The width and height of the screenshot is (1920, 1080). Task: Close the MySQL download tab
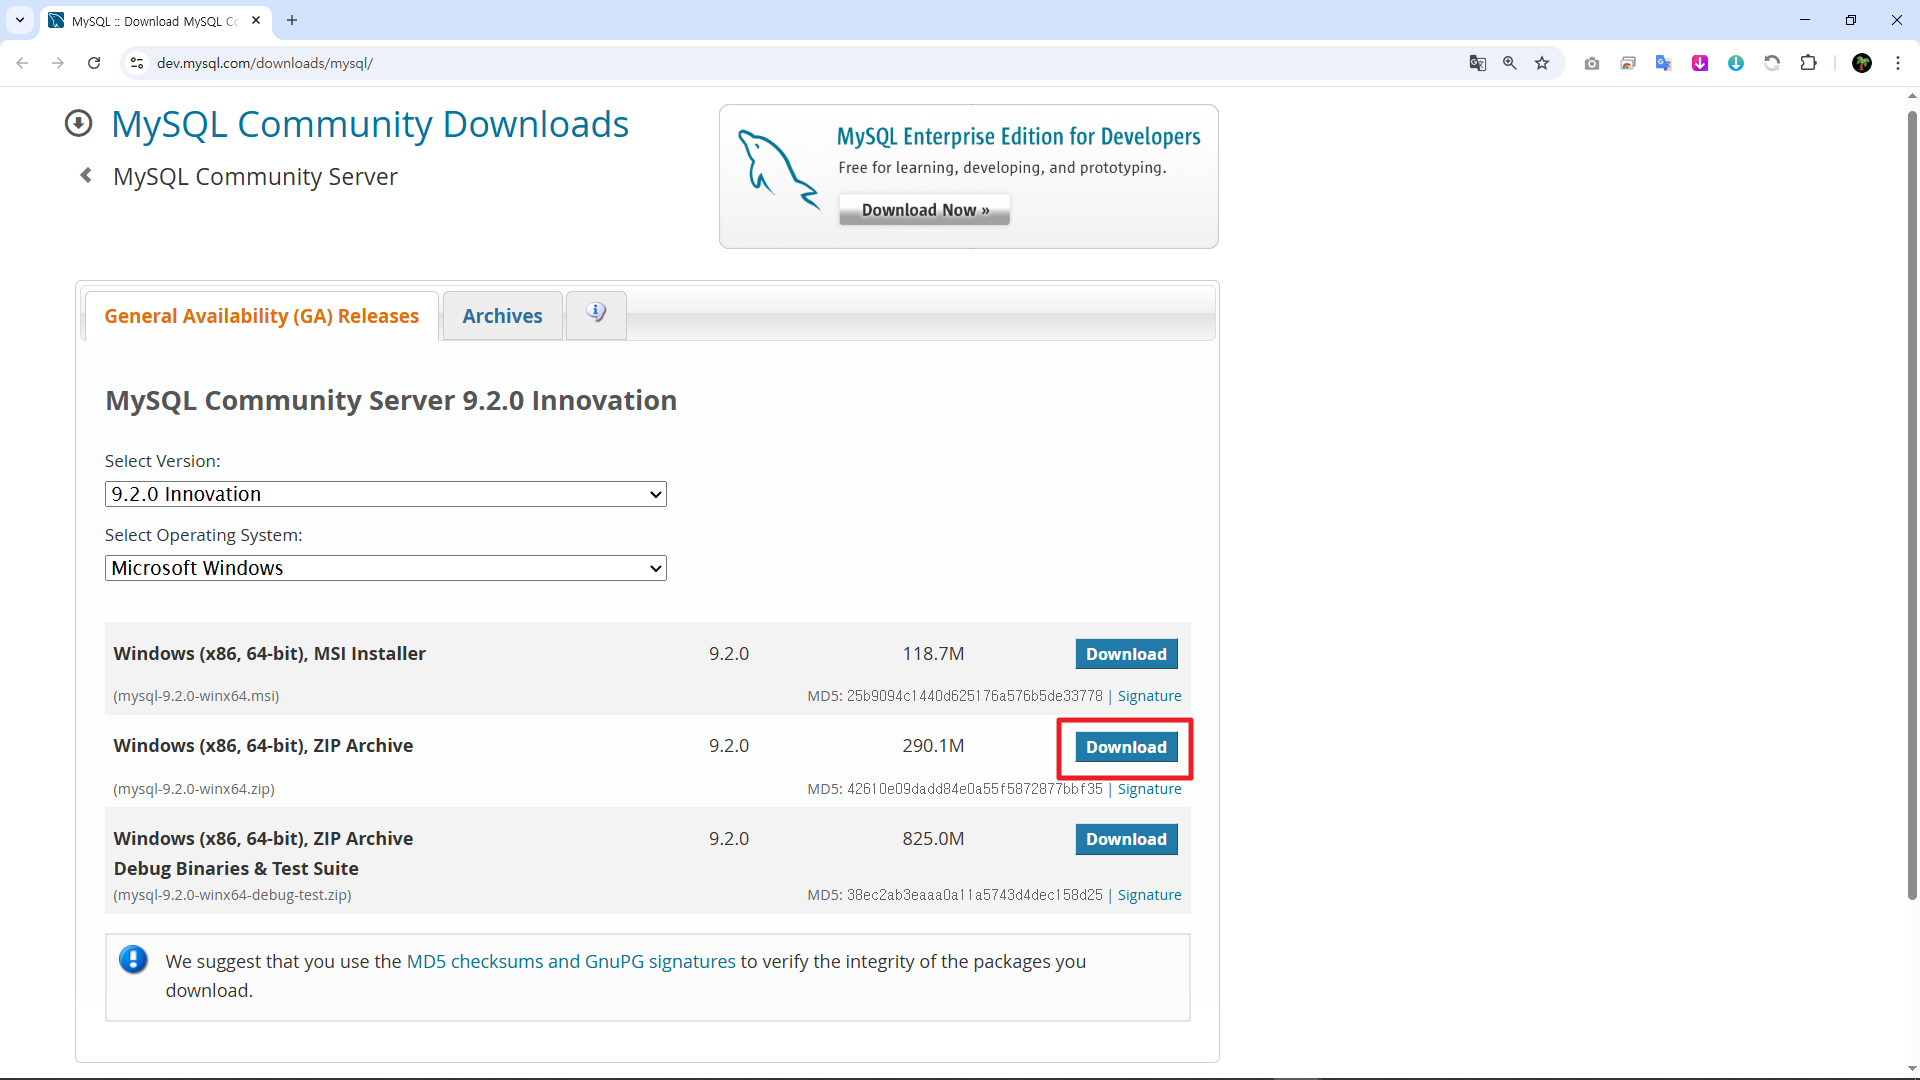256,20
